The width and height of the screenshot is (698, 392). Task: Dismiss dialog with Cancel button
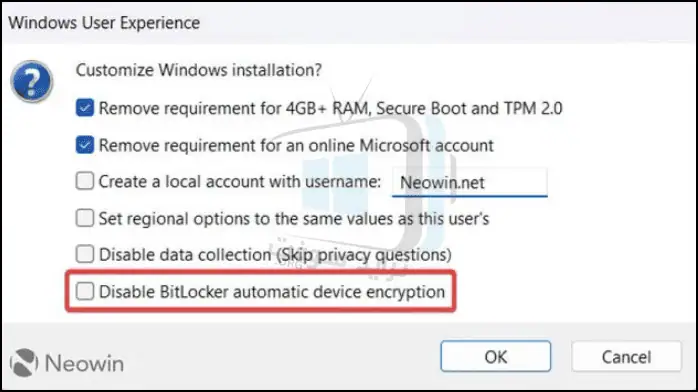(x=626, y=356)
